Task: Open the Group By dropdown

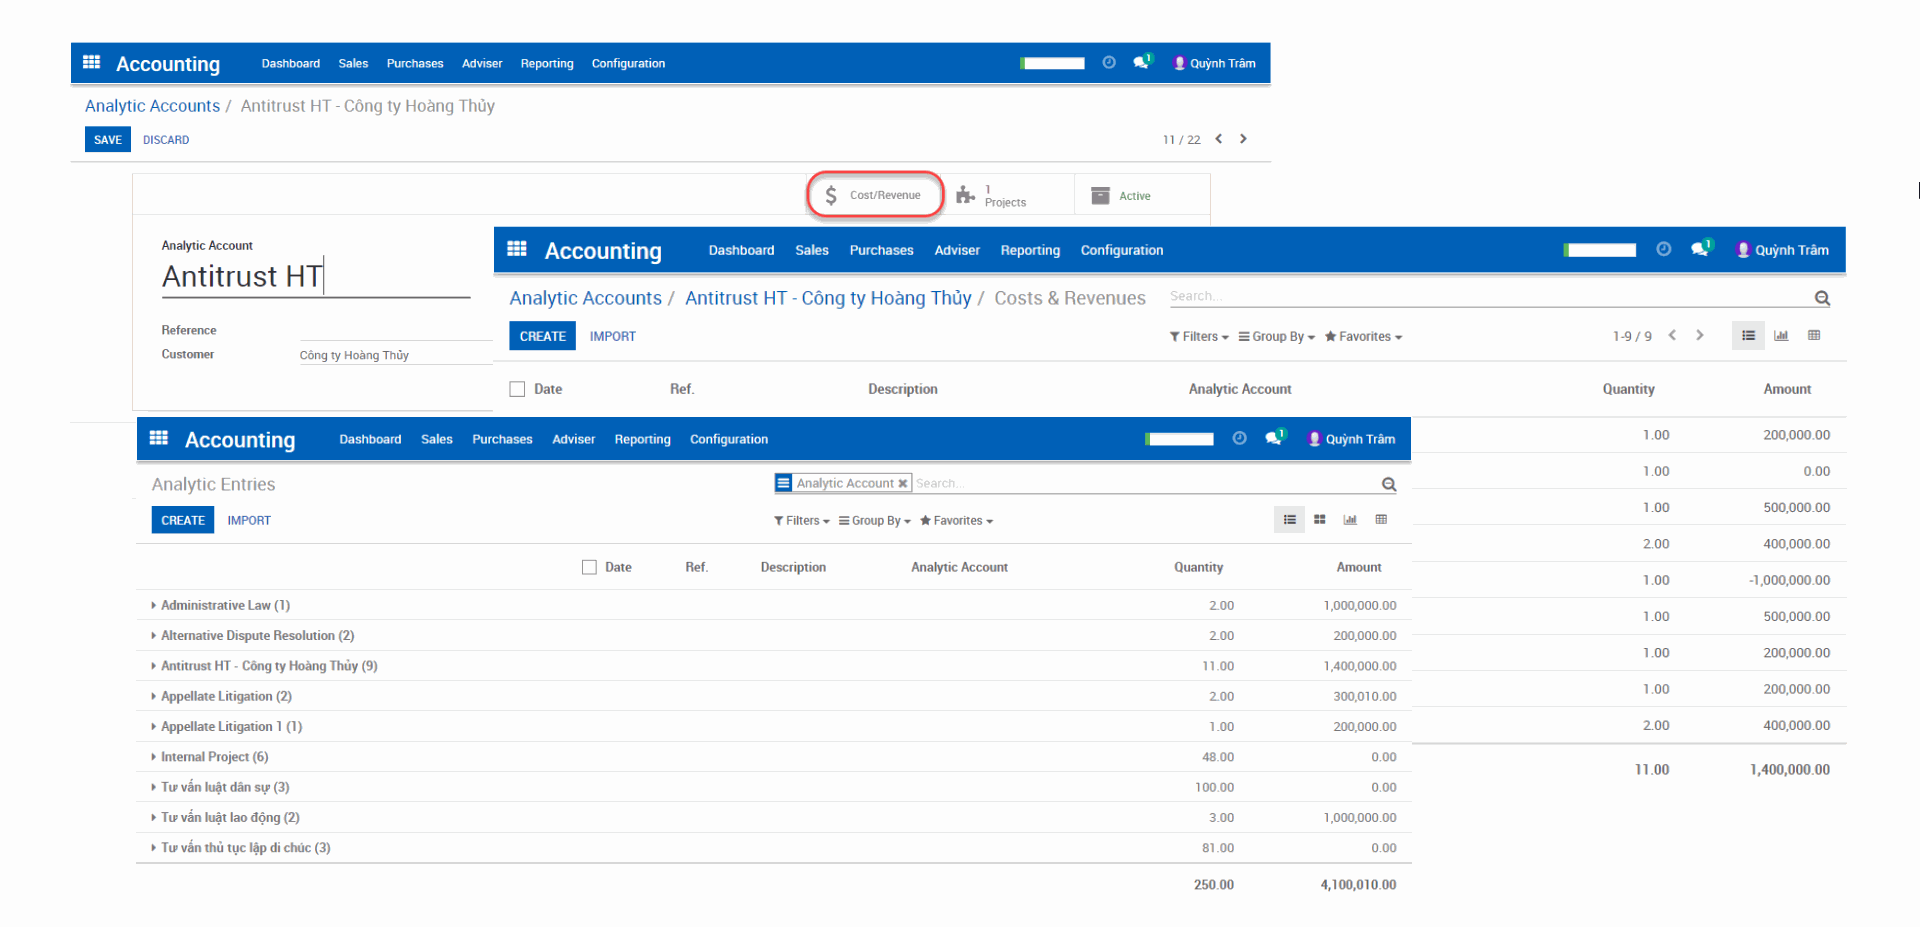Action: [874, 520]
